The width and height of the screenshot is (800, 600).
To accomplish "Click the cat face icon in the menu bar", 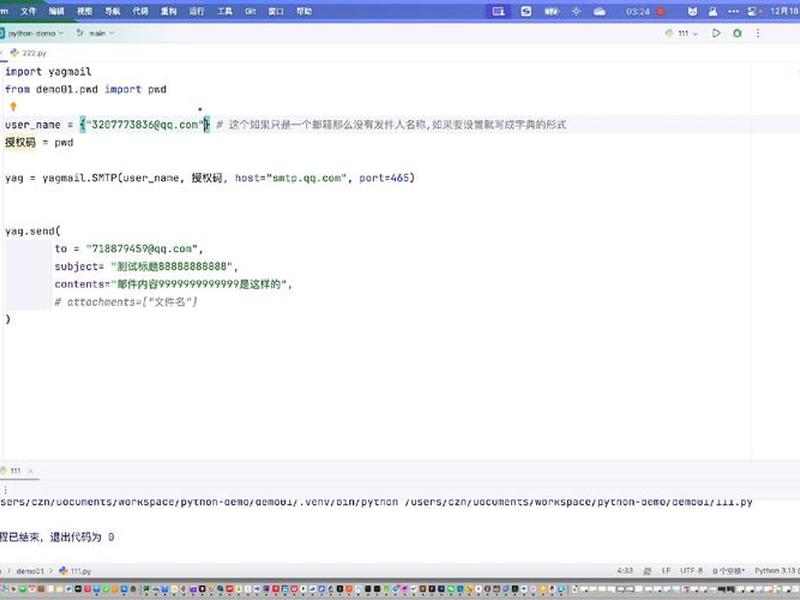I will (692, 11).
